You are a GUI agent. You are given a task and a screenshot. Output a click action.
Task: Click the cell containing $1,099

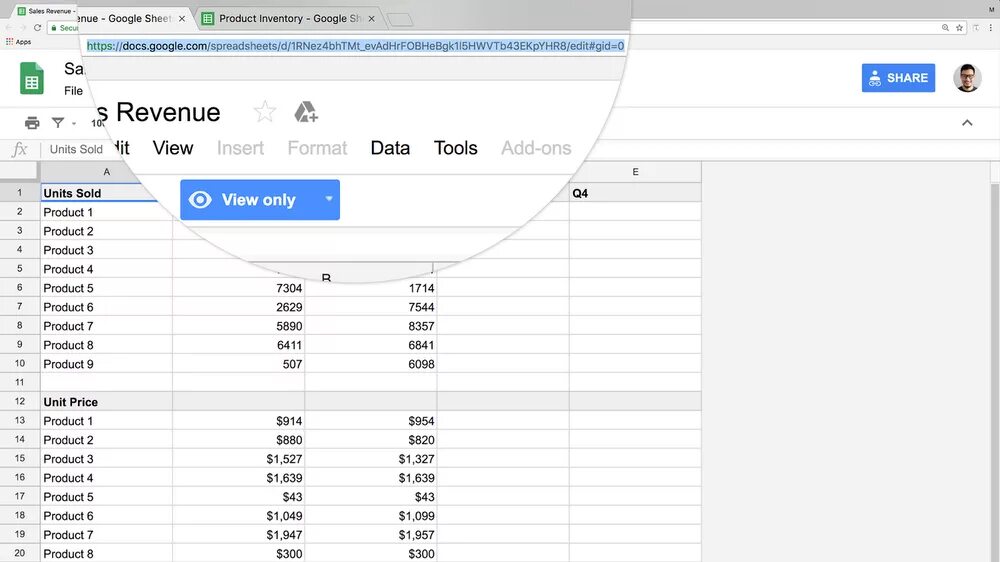[x=371, y=515]
